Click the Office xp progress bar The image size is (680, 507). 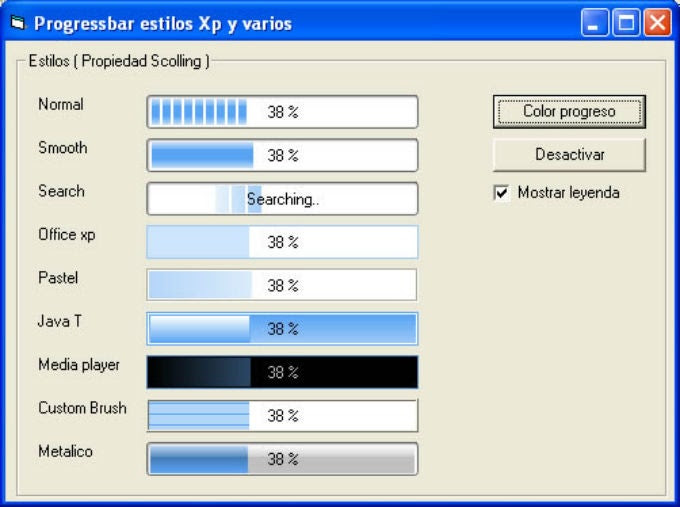[282, 242]
